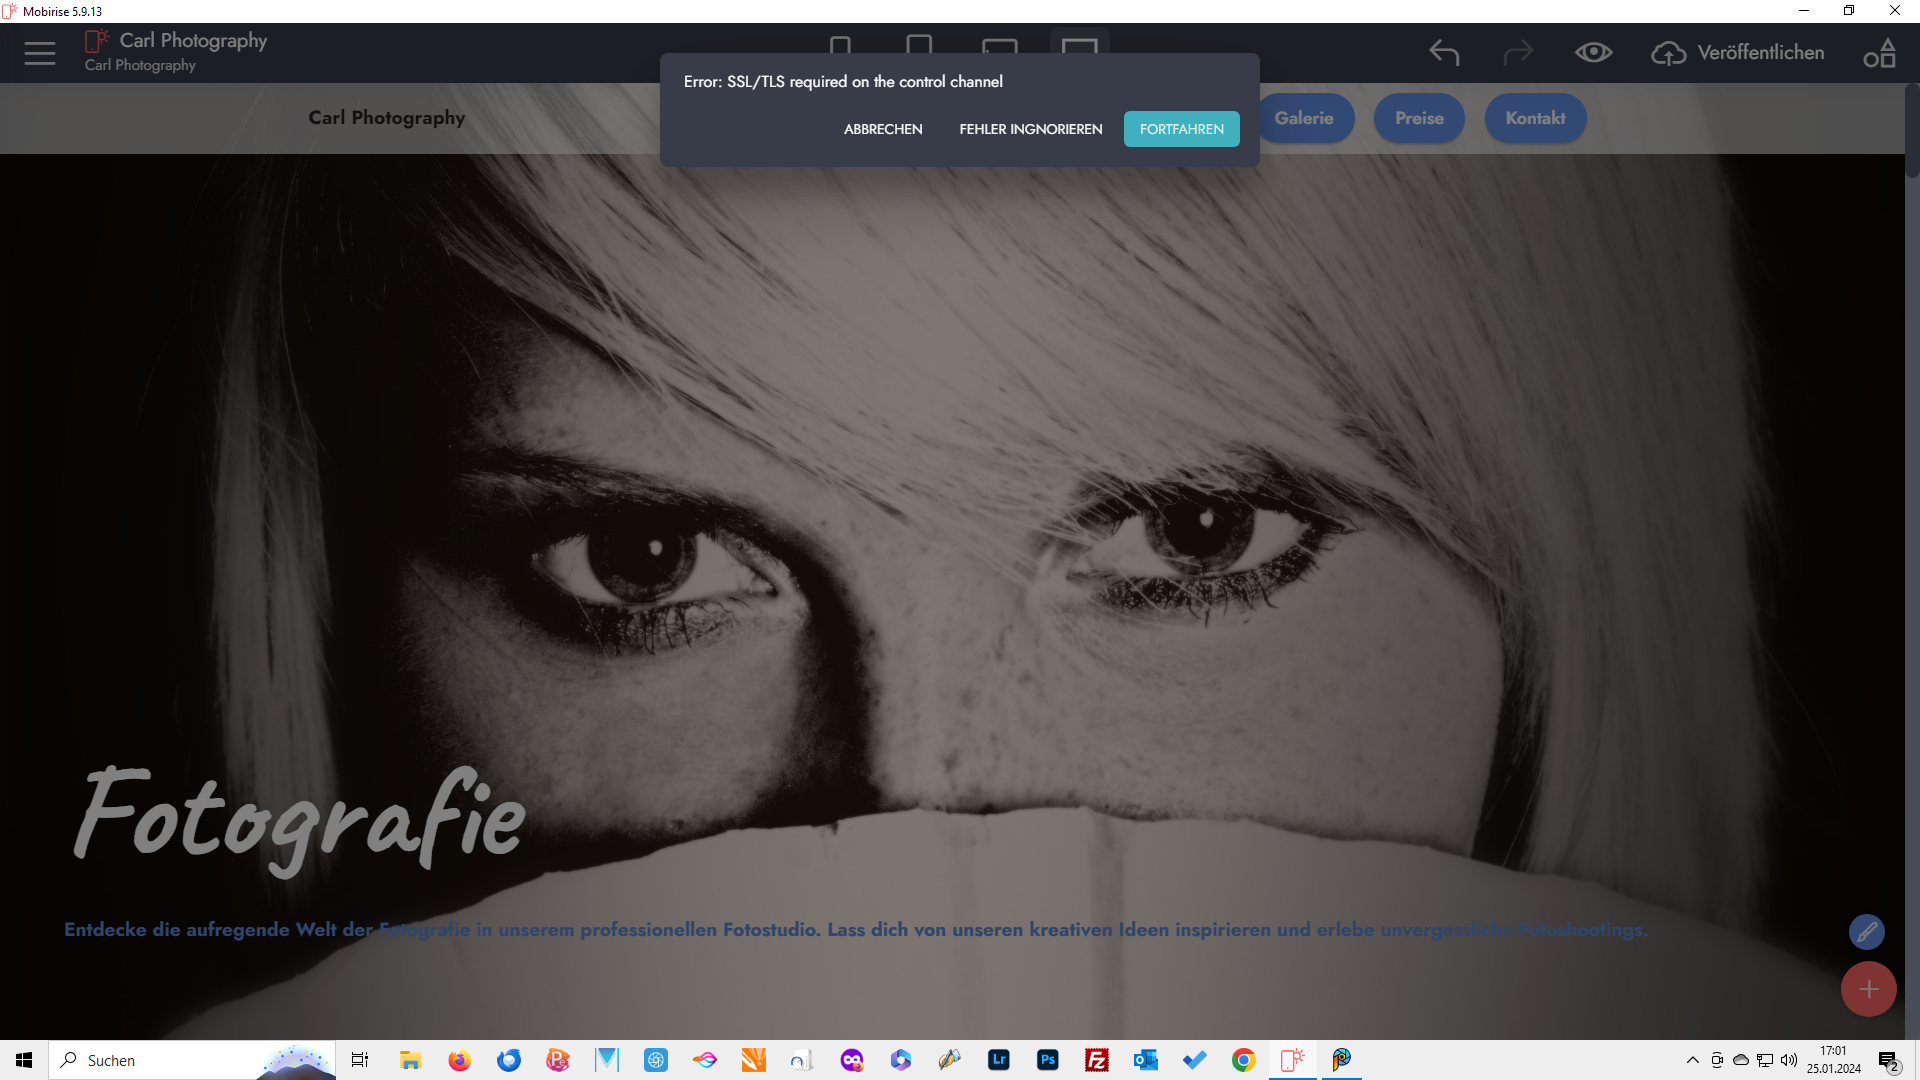Open FileZilla from the taskbar
1920x1080 pixels.
click(x=1097, y=1060)
